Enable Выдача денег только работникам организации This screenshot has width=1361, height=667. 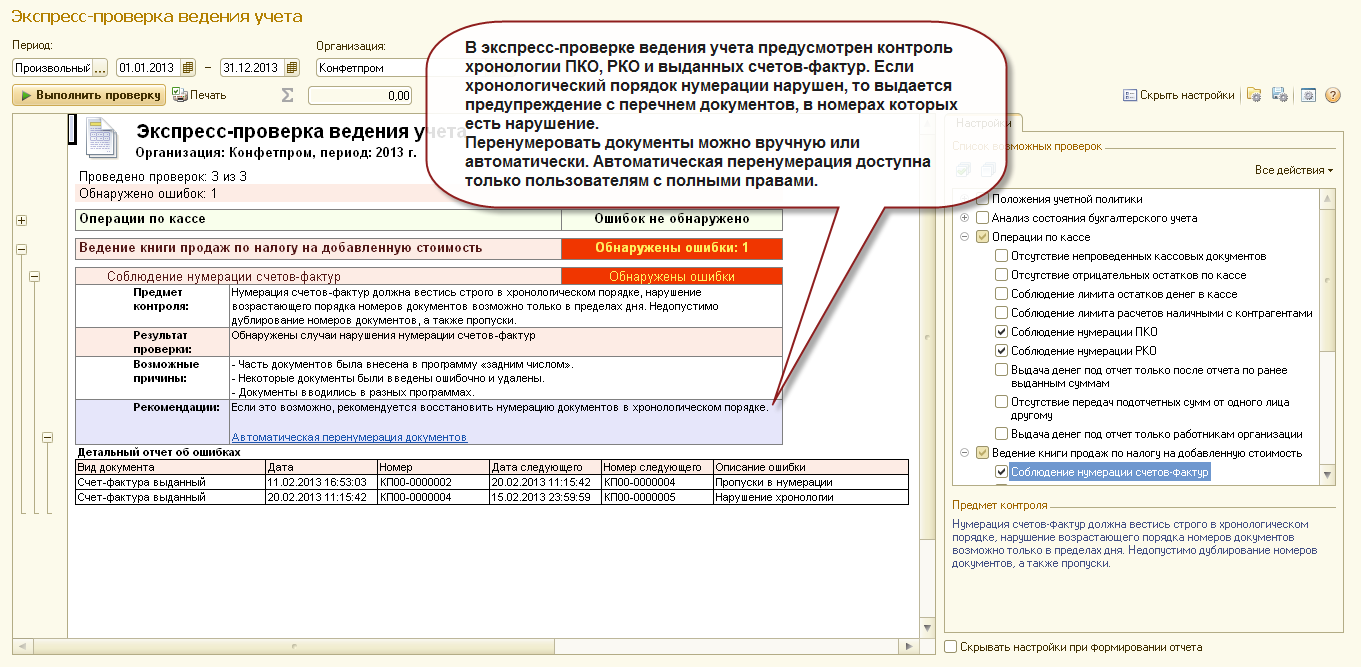point(1001,434)
